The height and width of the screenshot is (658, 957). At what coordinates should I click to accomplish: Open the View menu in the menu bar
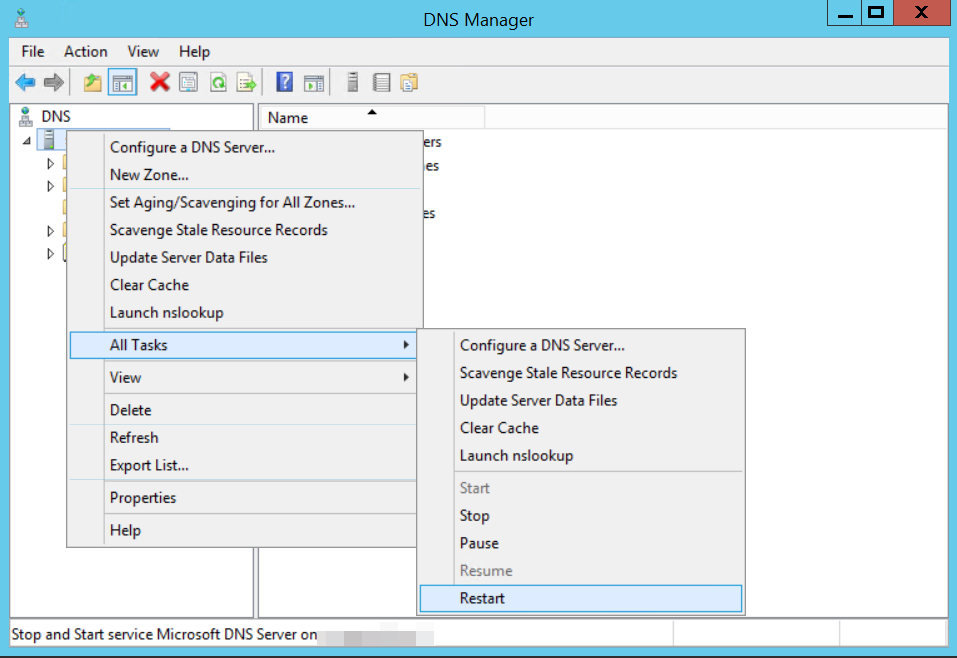[143, 51]
